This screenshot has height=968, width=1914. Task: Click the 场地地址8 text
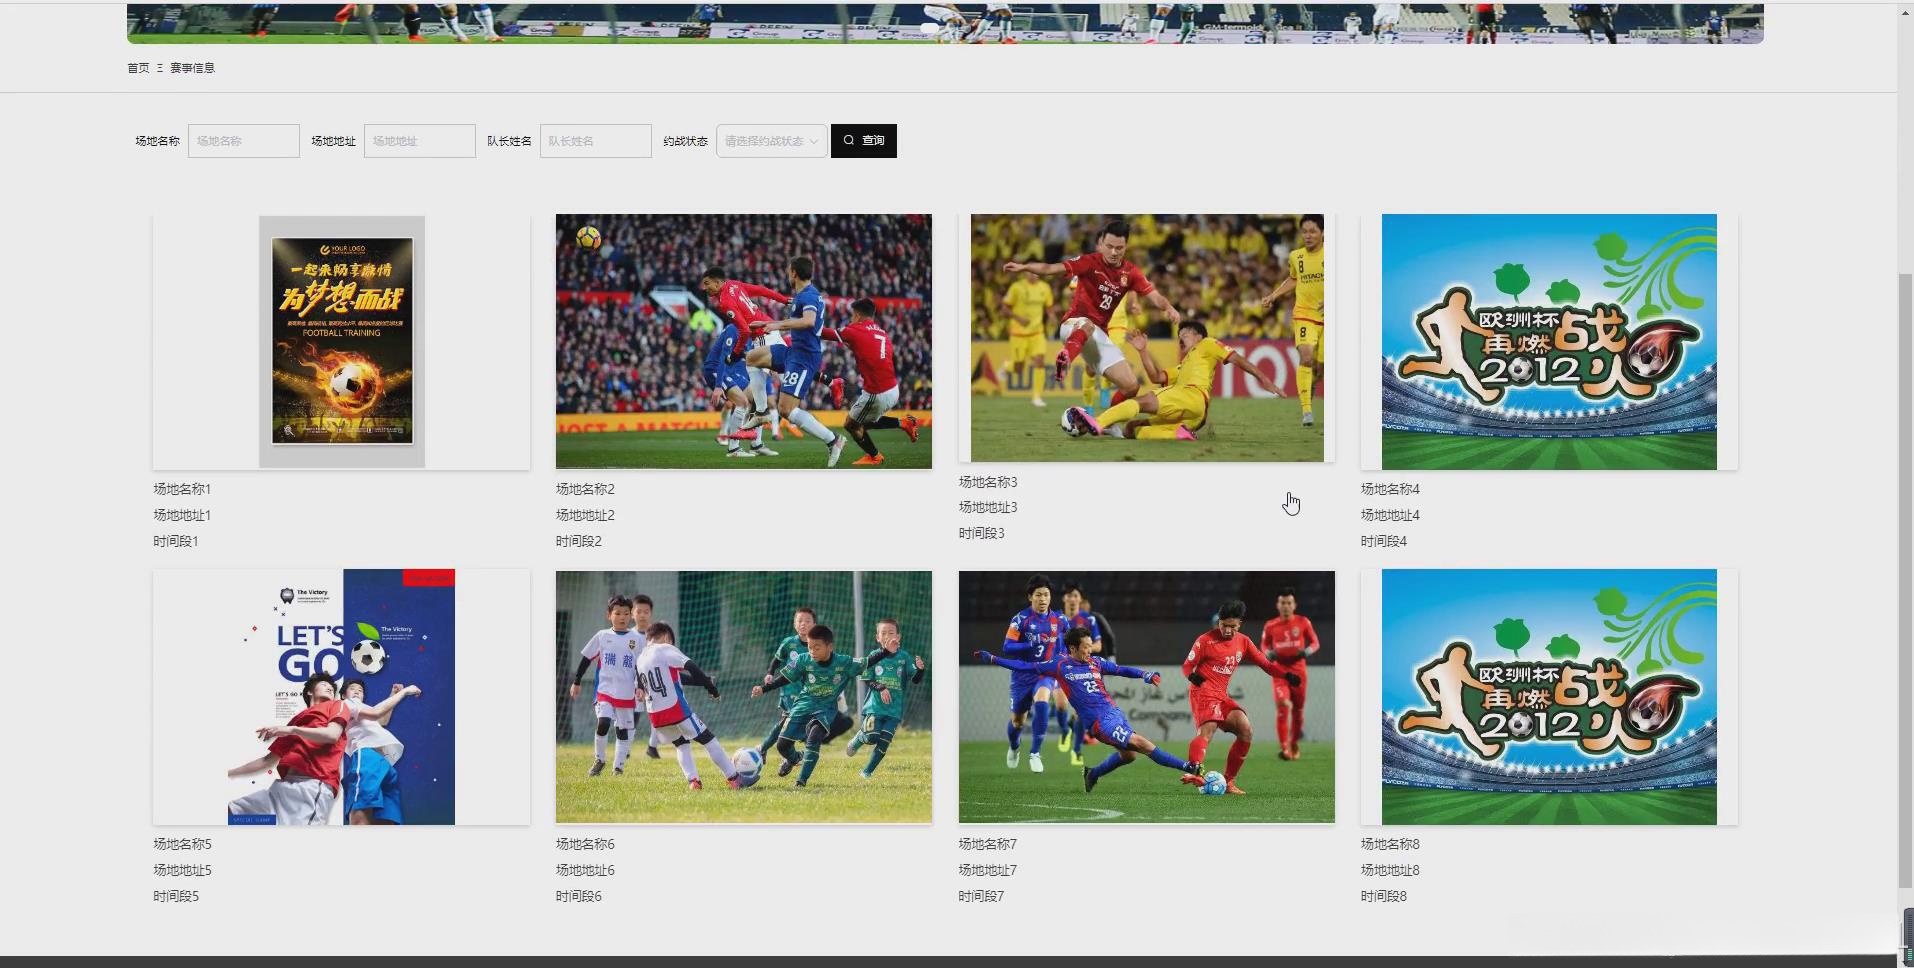1390,870
